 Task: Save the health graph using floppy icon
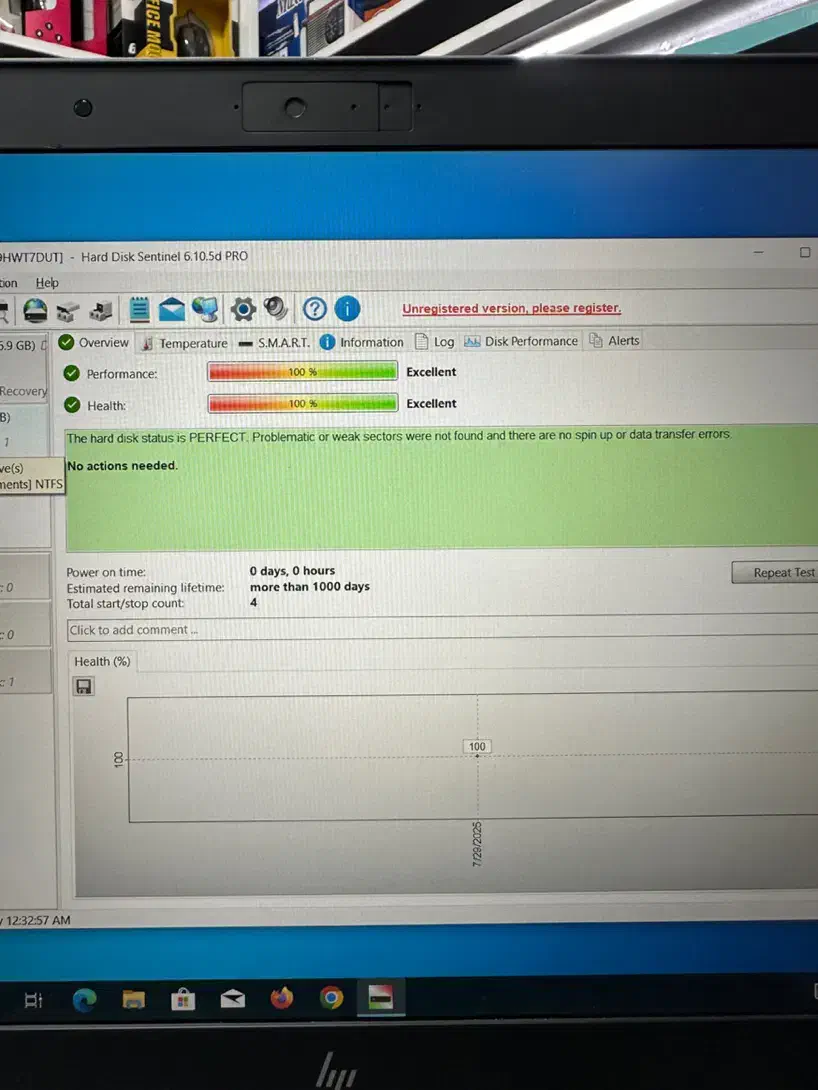84,686
